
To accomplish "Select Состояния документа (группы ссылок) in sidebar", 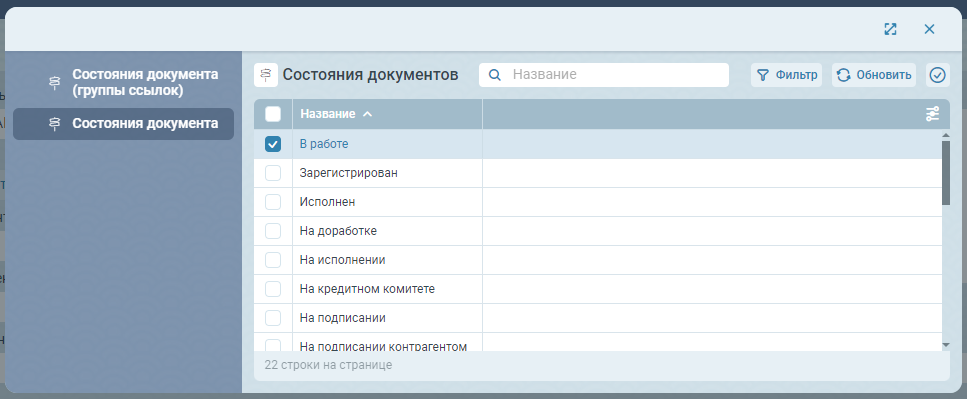I will [123, 83].
